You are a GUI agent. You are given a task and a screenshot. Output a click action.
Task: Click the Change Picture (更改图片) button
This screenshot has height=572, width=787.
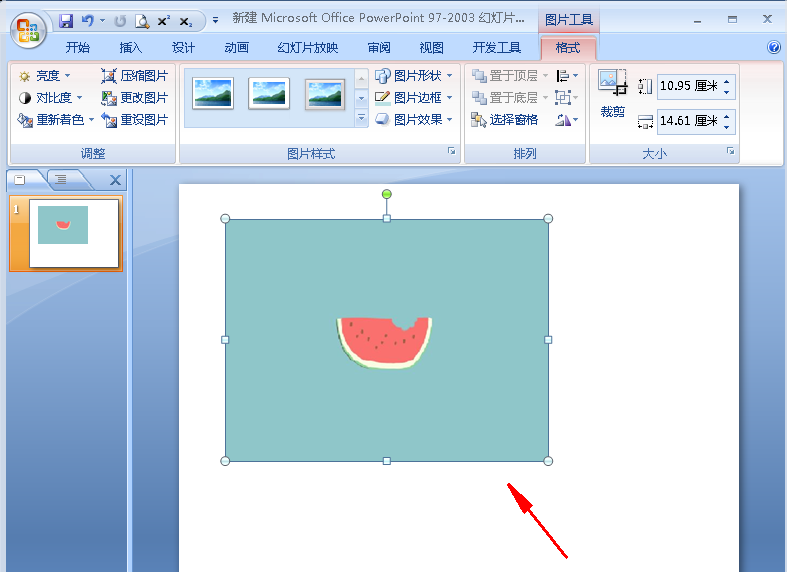134,98
